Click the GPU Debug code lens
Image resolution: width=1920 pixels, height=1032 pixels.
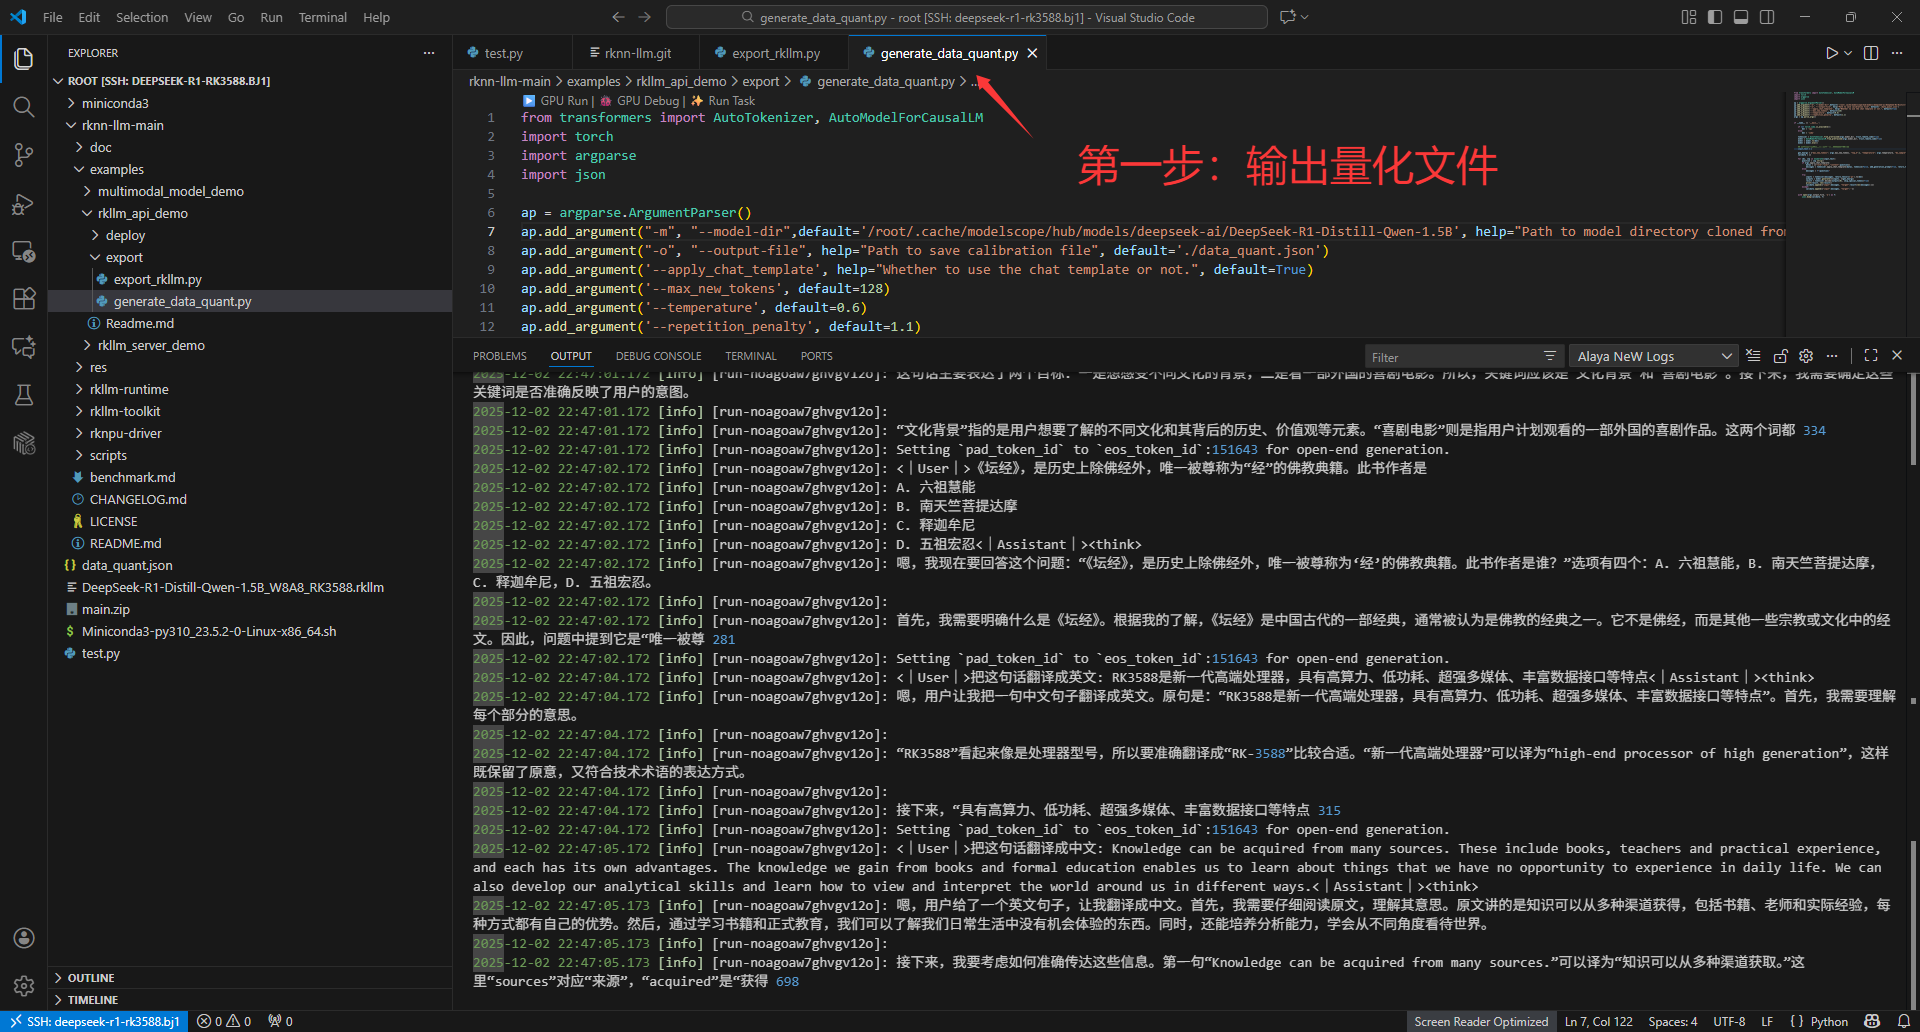(640, 101)
